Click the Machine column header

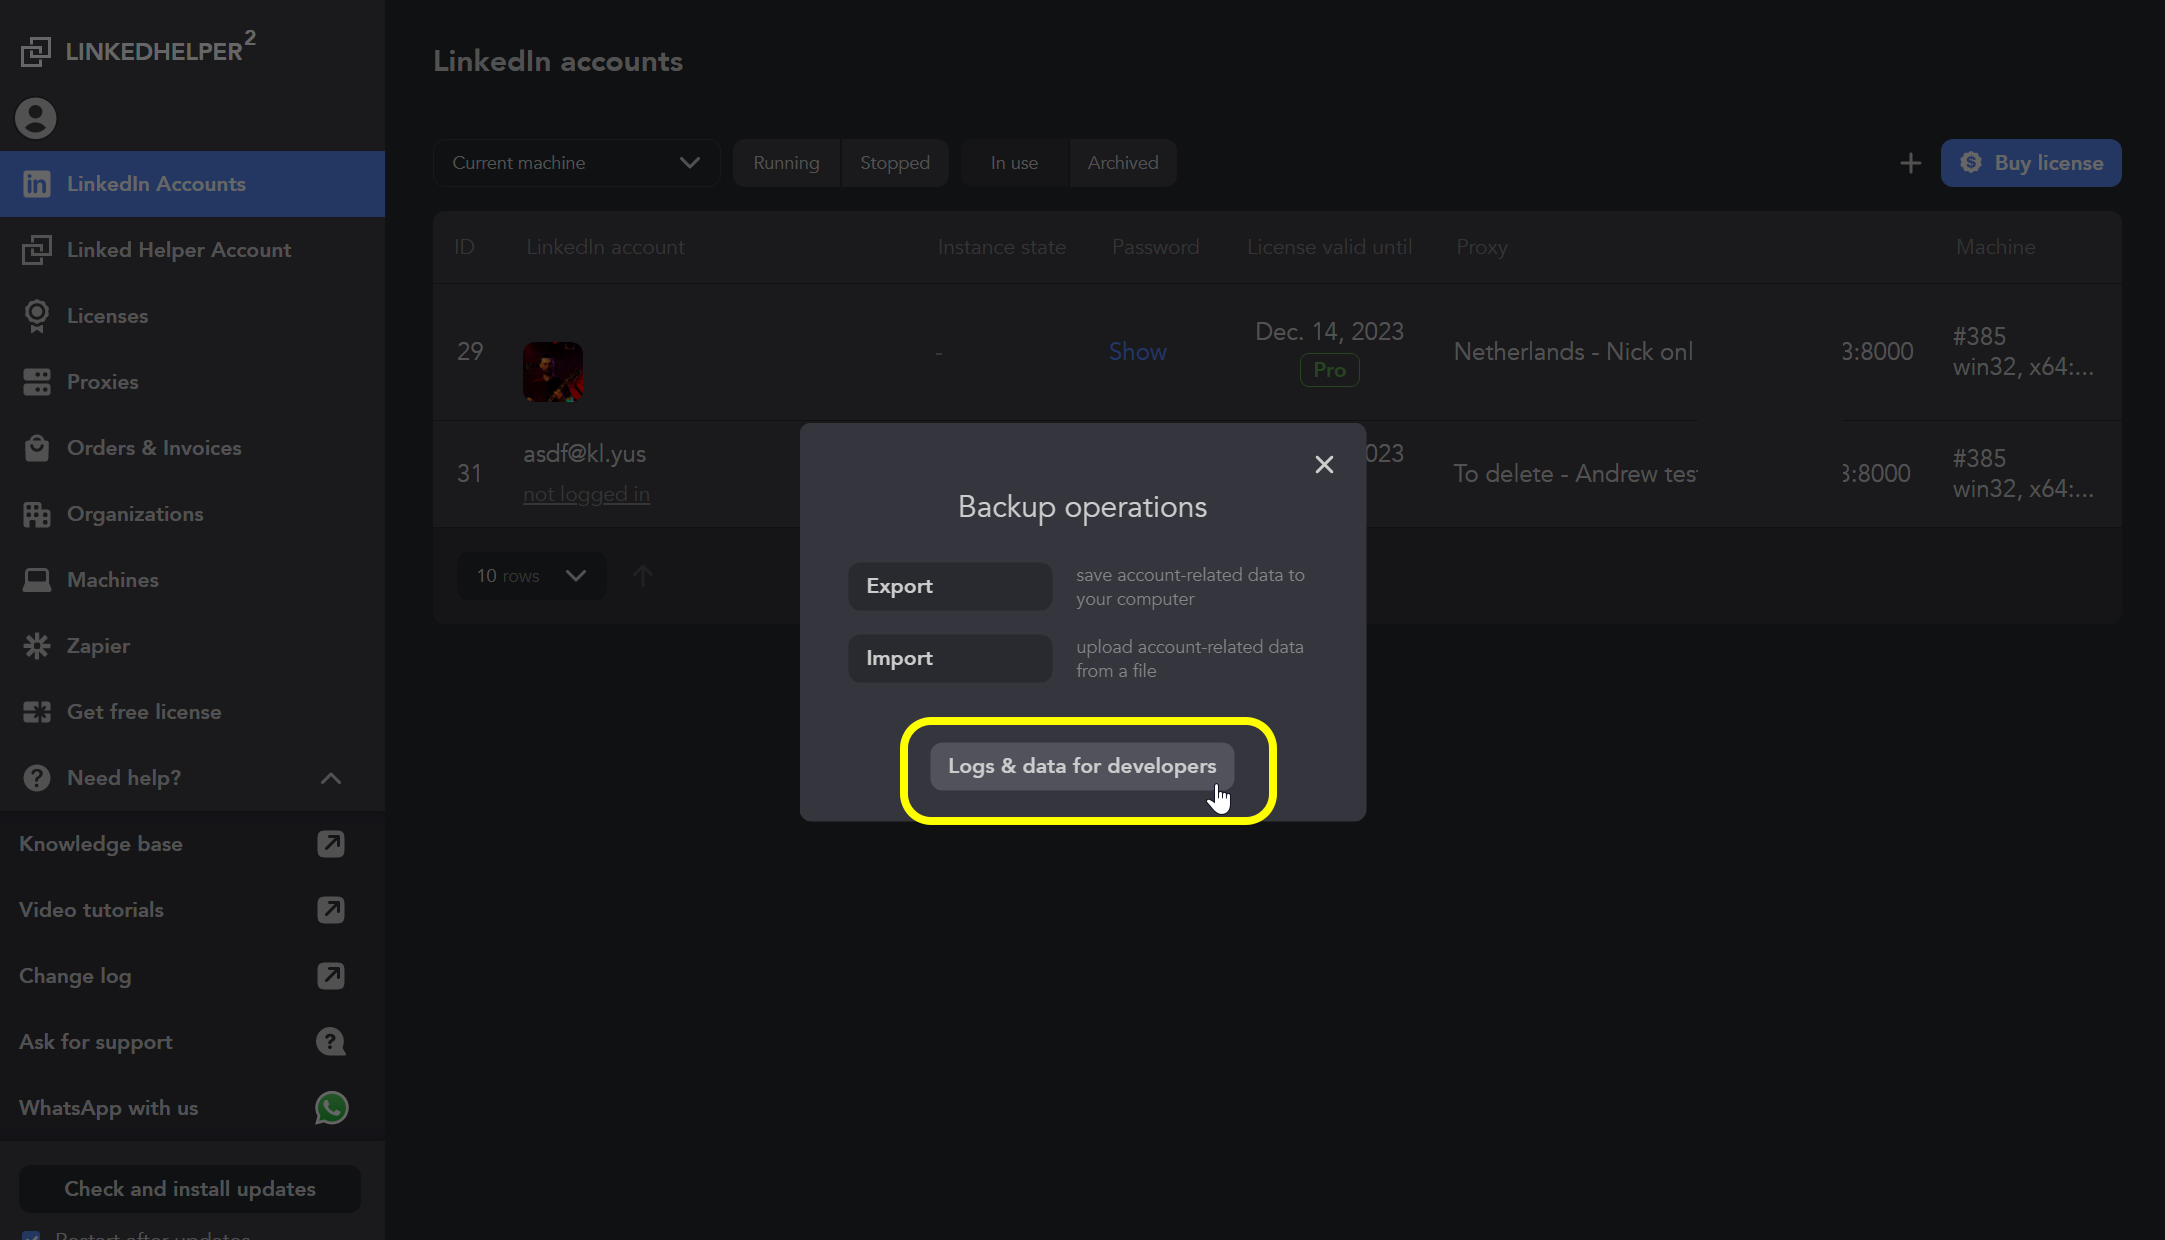click(x=1995, y=247)
